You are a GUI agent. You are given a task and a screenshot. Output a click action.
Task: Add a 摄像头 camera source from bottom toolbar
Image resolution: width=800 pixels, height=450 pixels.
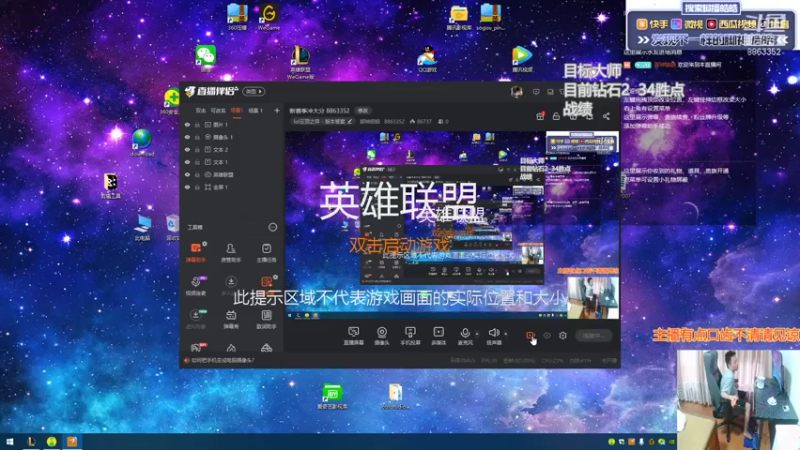point(382,336)
